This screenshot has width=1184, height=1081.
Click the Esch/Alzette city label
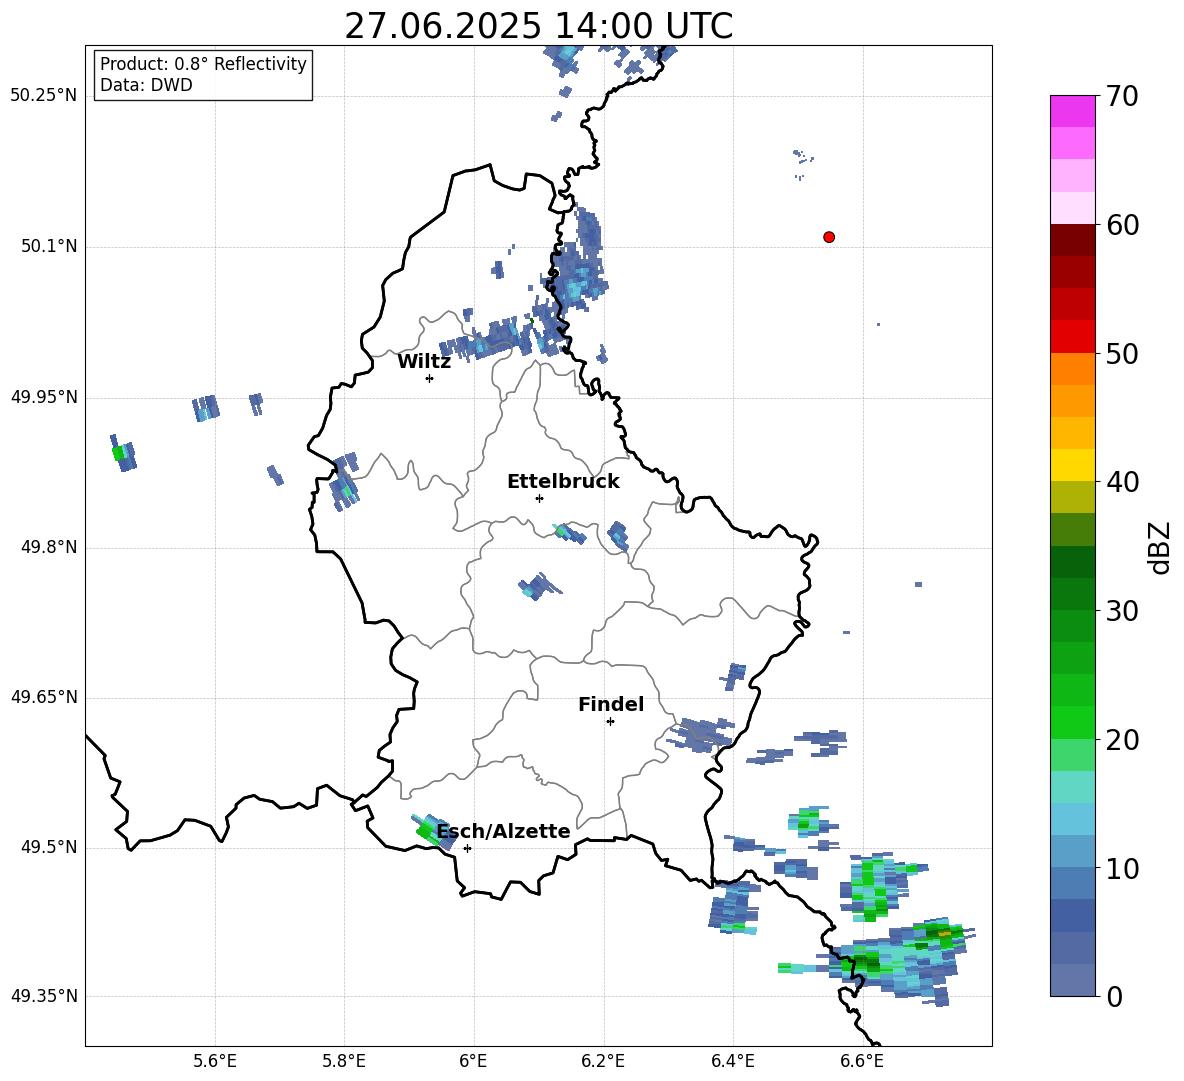504,831
